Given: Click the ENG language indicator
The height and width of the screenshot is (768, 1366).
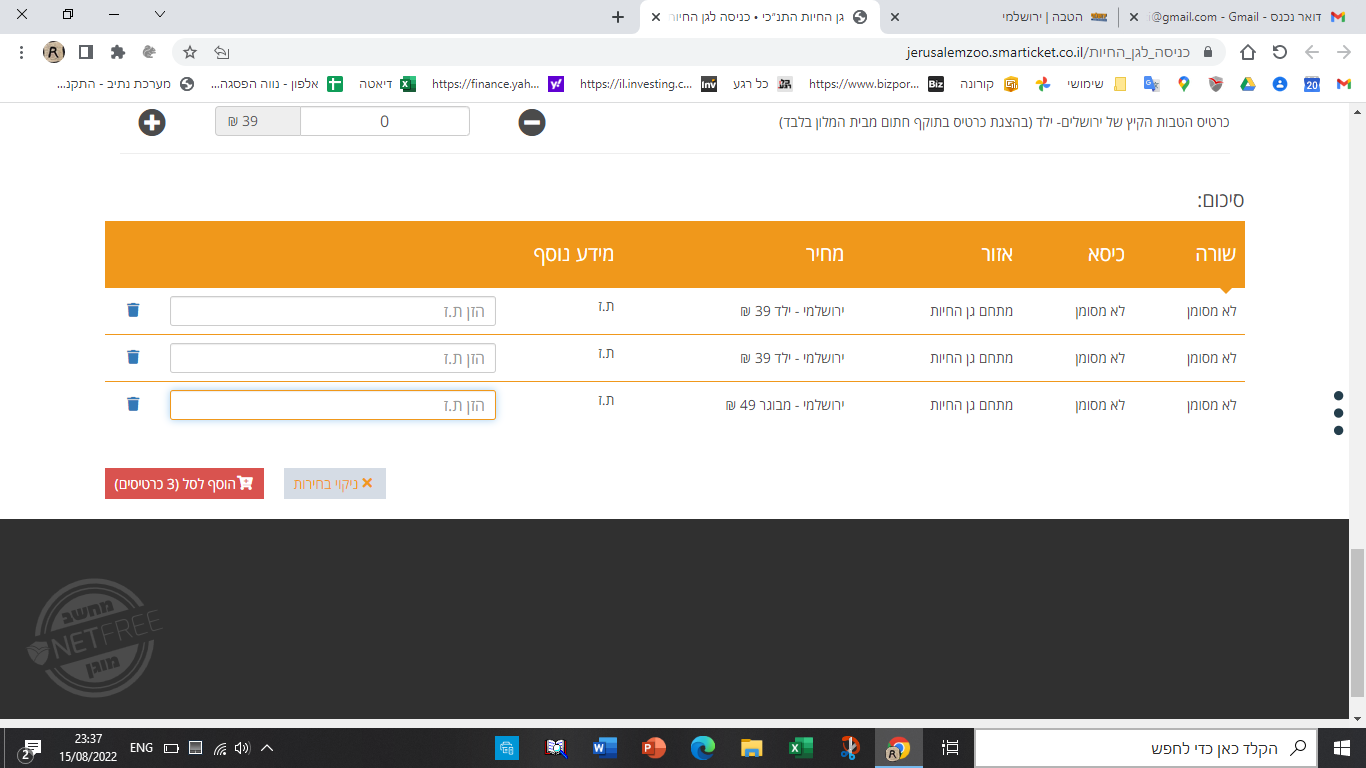Looking at the screenshot, I should [142, 747].
